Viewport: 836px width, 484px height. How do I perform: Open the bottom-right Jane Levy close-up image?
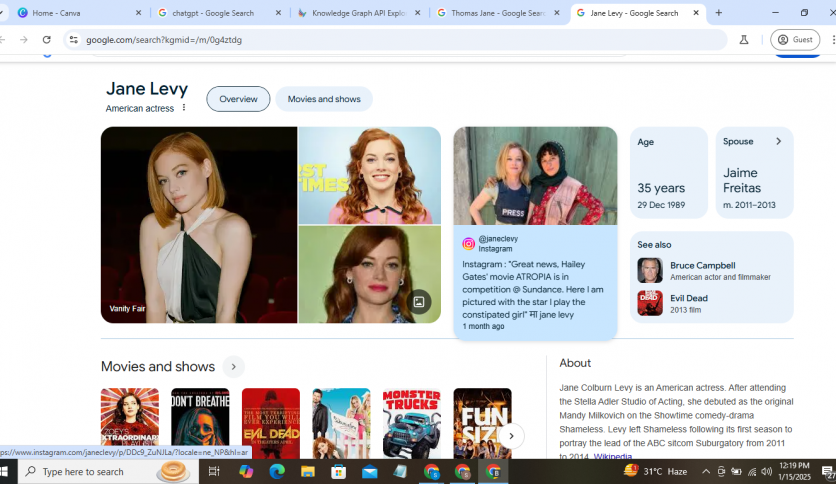[x=369, y=275]
